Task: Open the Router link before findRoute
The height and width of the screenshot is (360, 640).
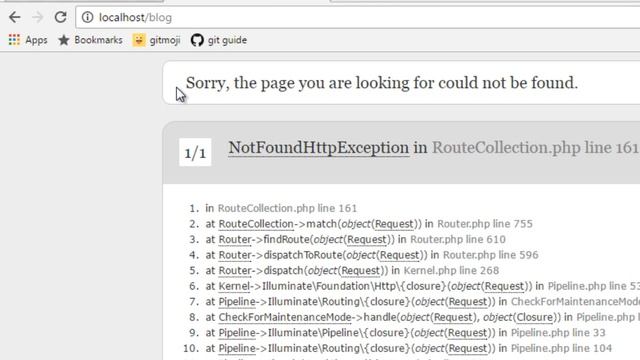Action: tap(235, 239)
